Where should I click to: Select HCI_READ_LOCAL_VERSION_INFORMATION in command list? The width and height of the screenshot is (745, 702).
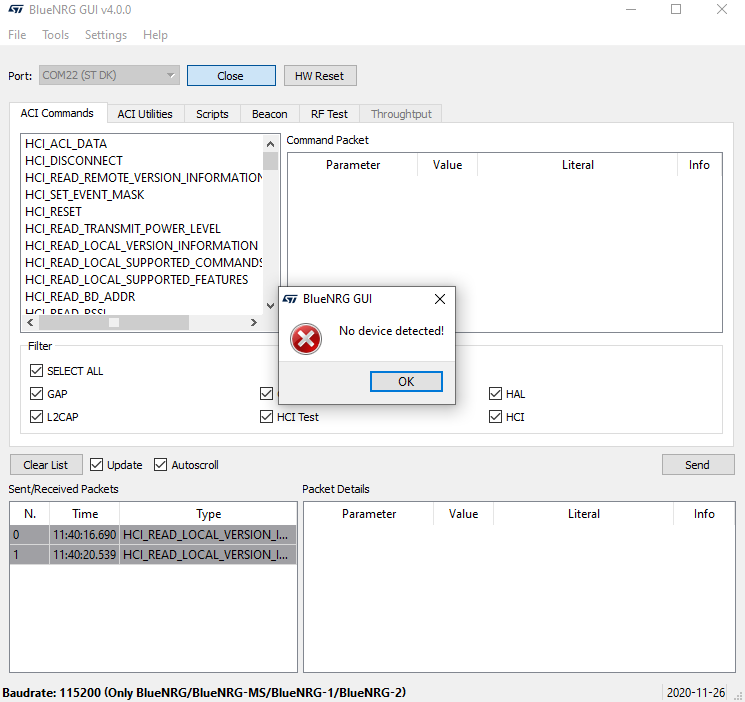tap(142, 246)
